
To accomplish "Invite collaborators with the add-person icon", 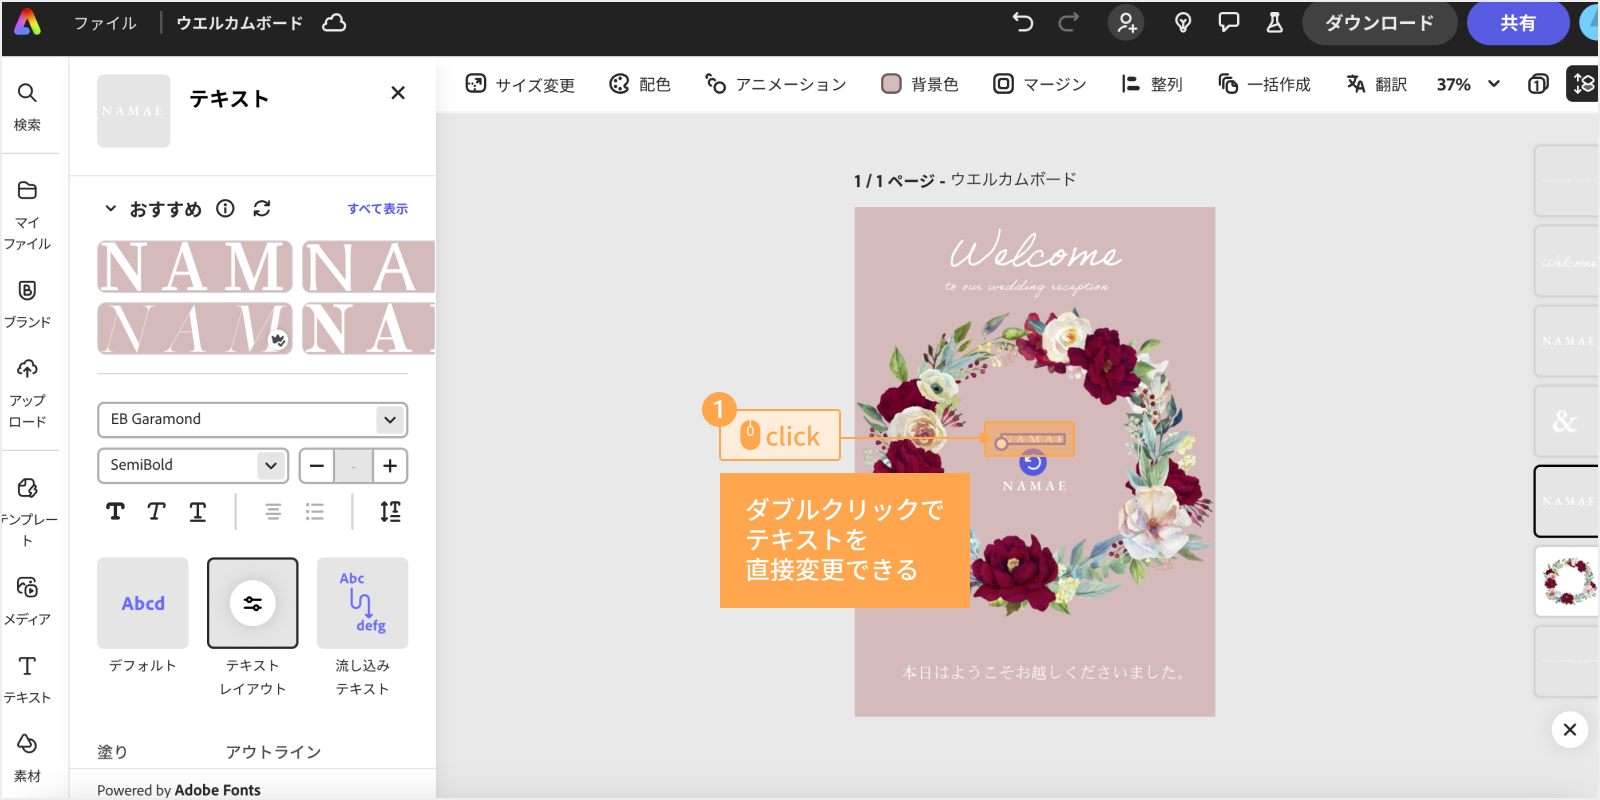I will click(x=1126, y=23).
